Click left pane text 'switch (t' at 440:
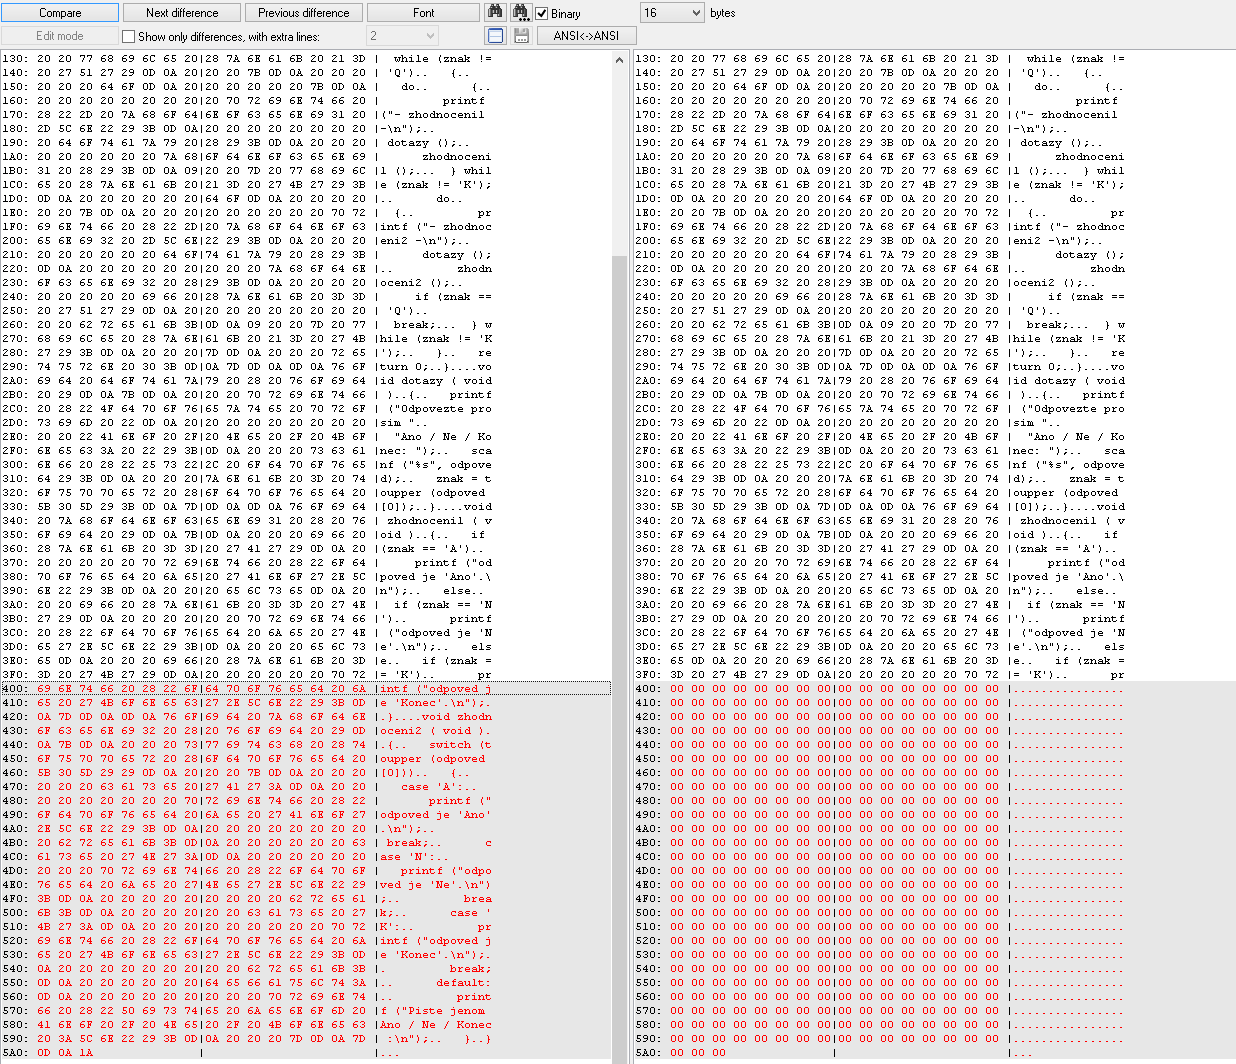 [460, 745]
